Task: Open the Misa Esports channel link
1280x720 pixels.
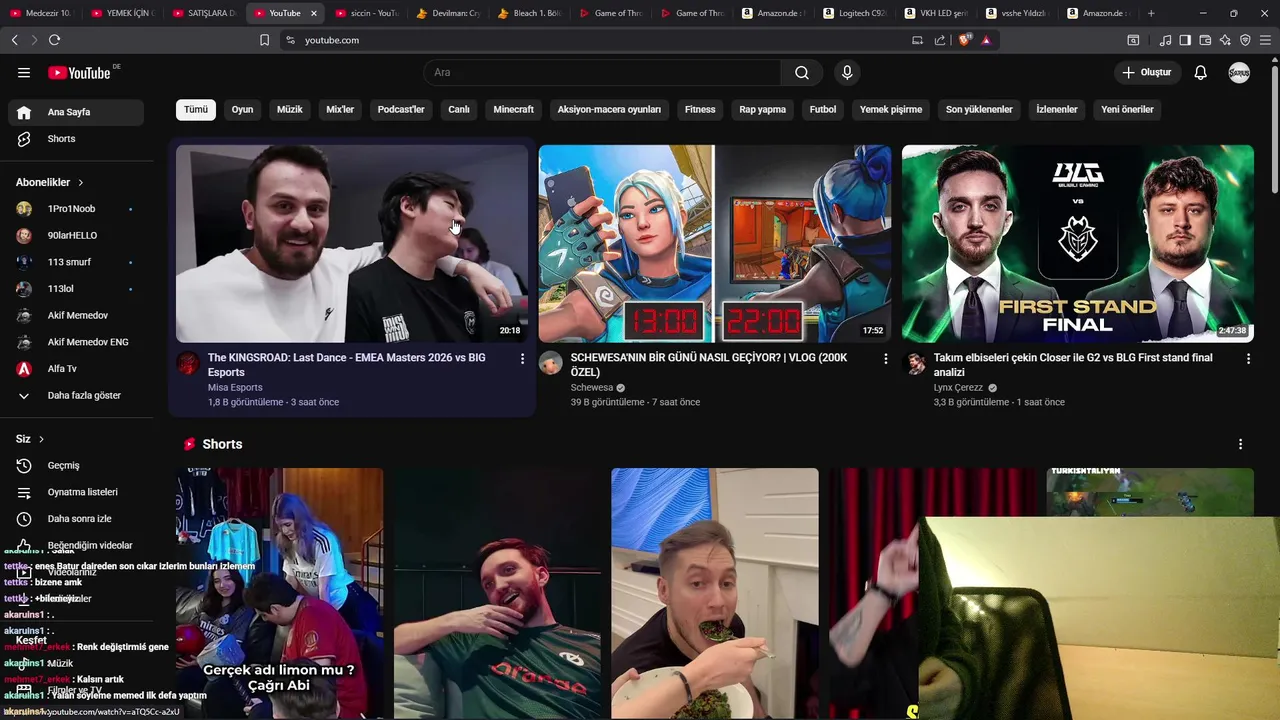Action: (x=235, y=388)
